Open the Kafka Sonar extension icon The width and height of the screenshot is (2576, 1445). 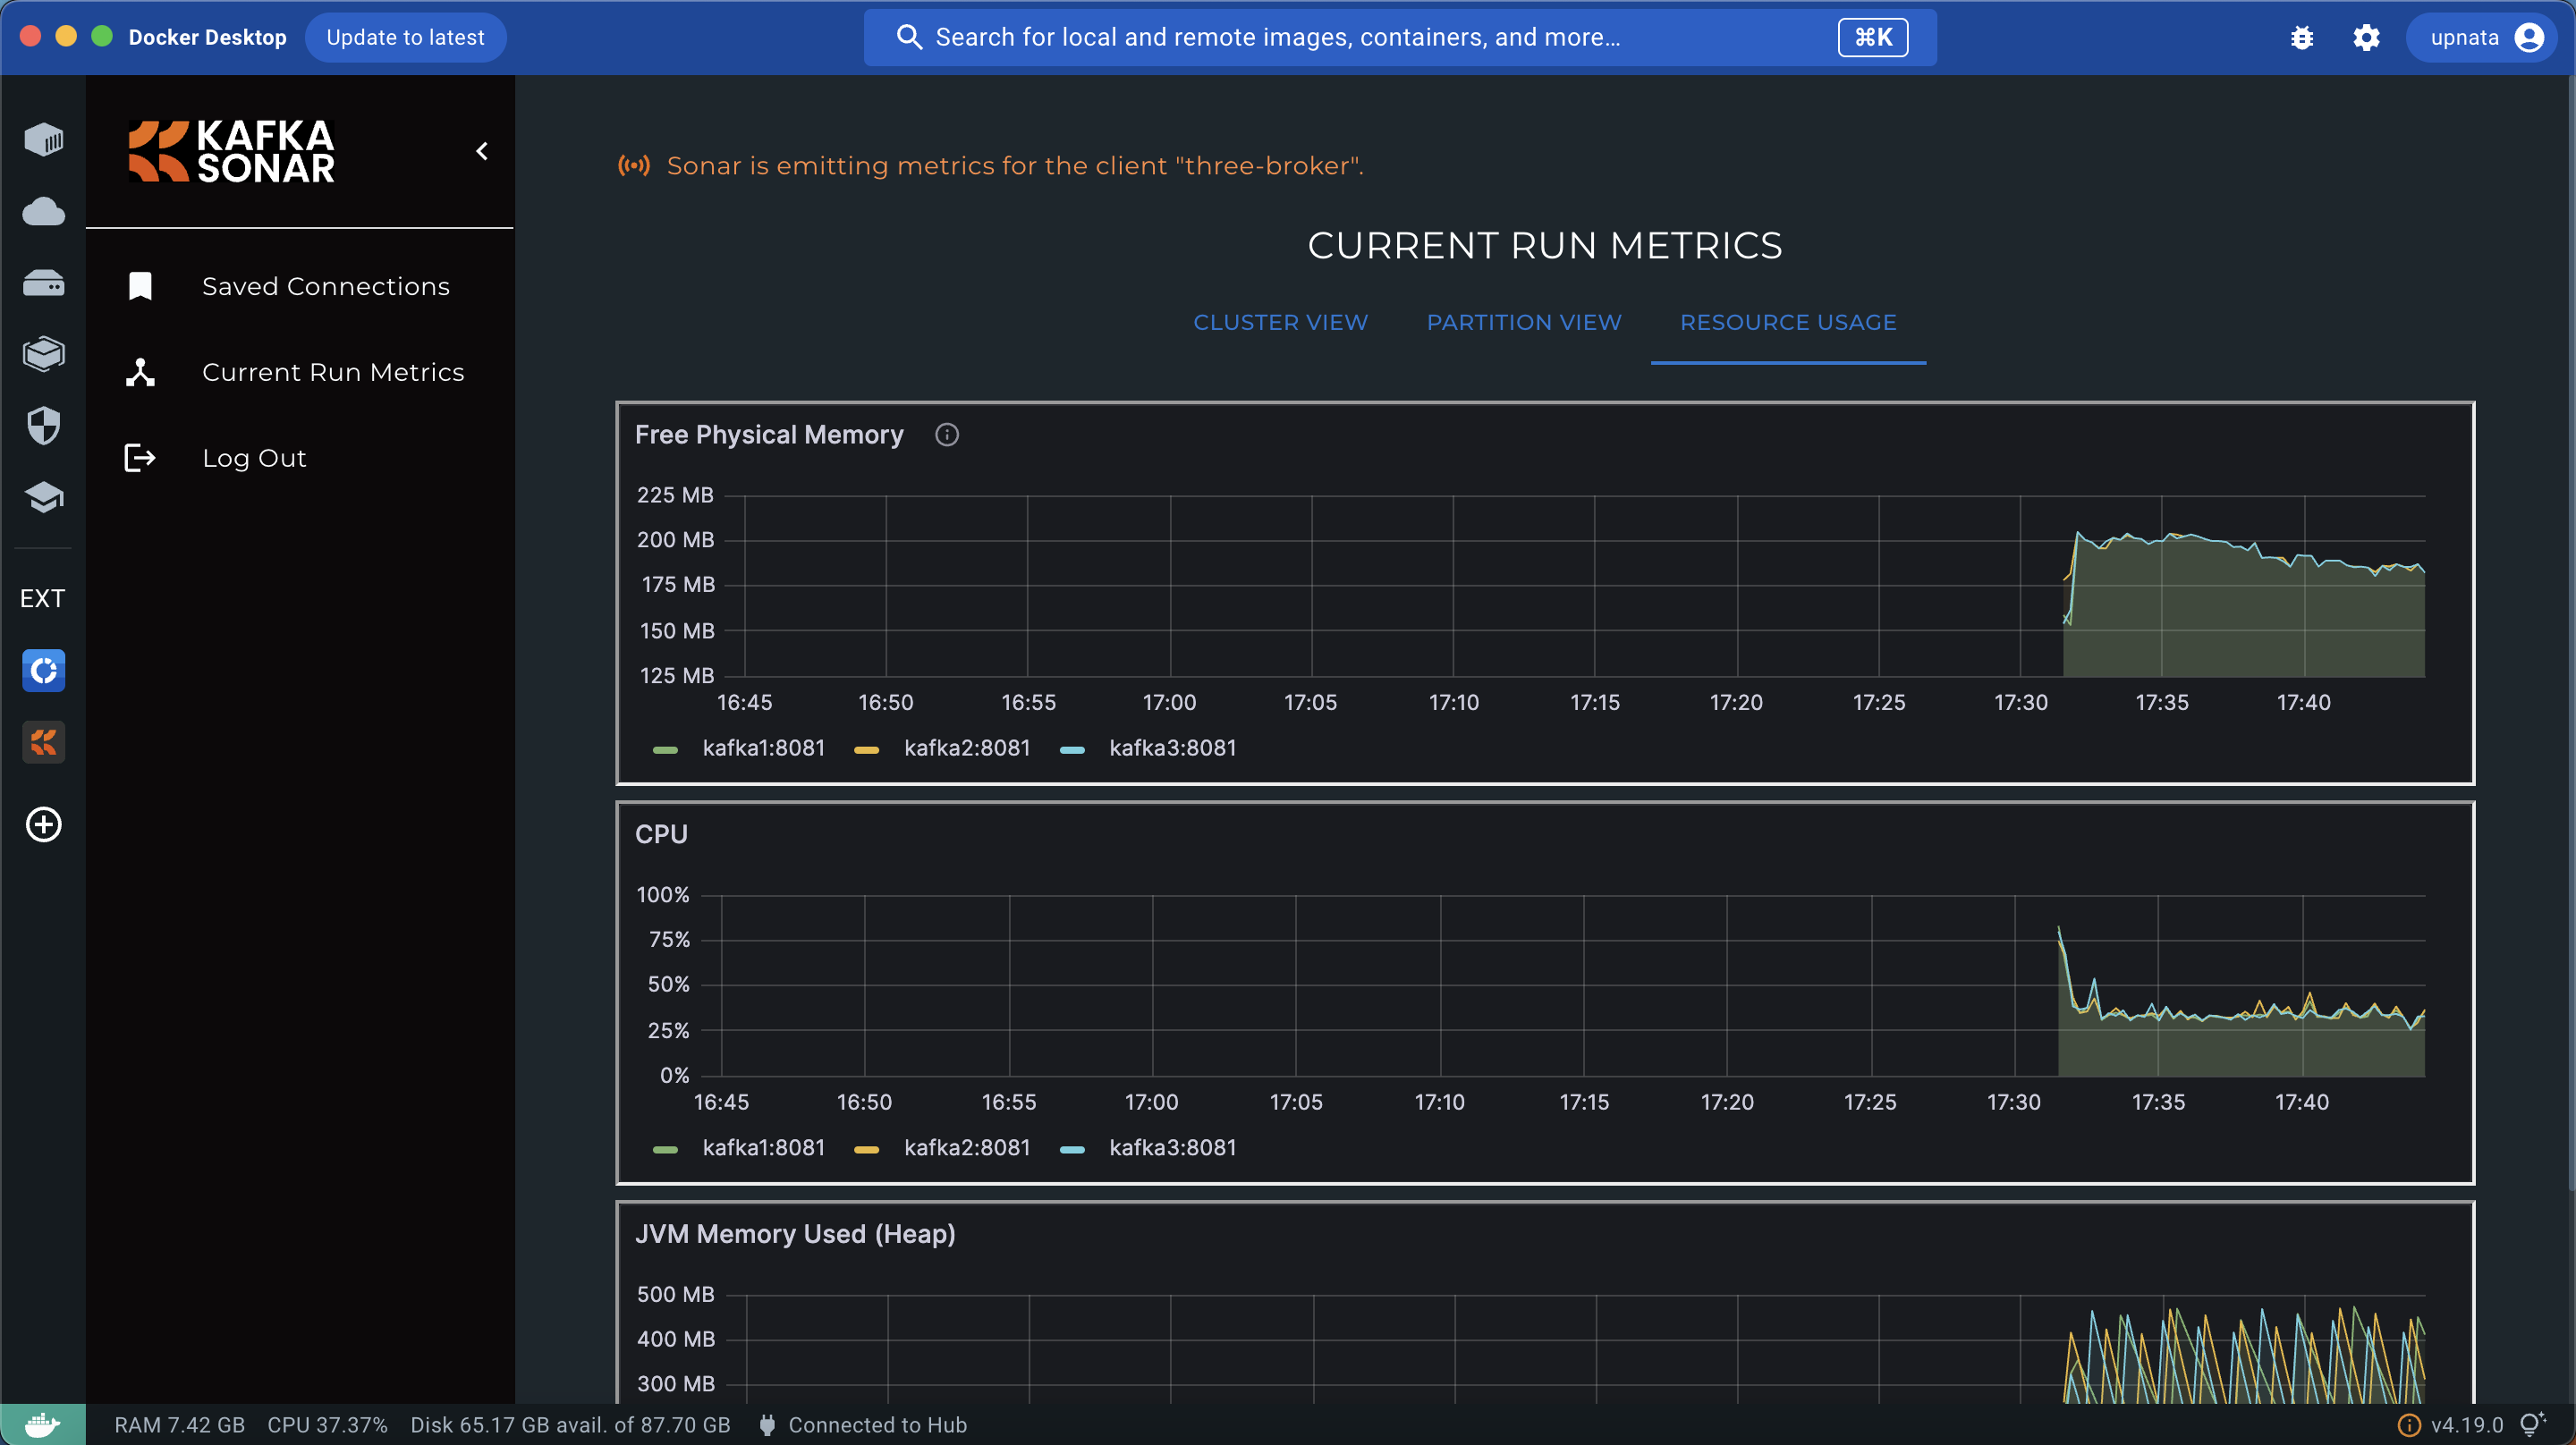coord(43,742)
